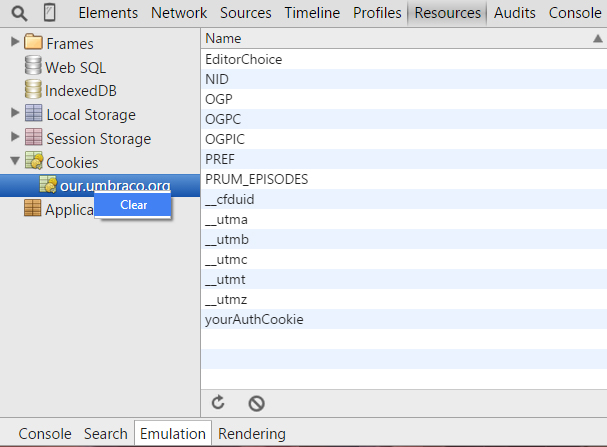Select the Web SQL database icon
The image size is (607, 447).
[x=33, y=67]
